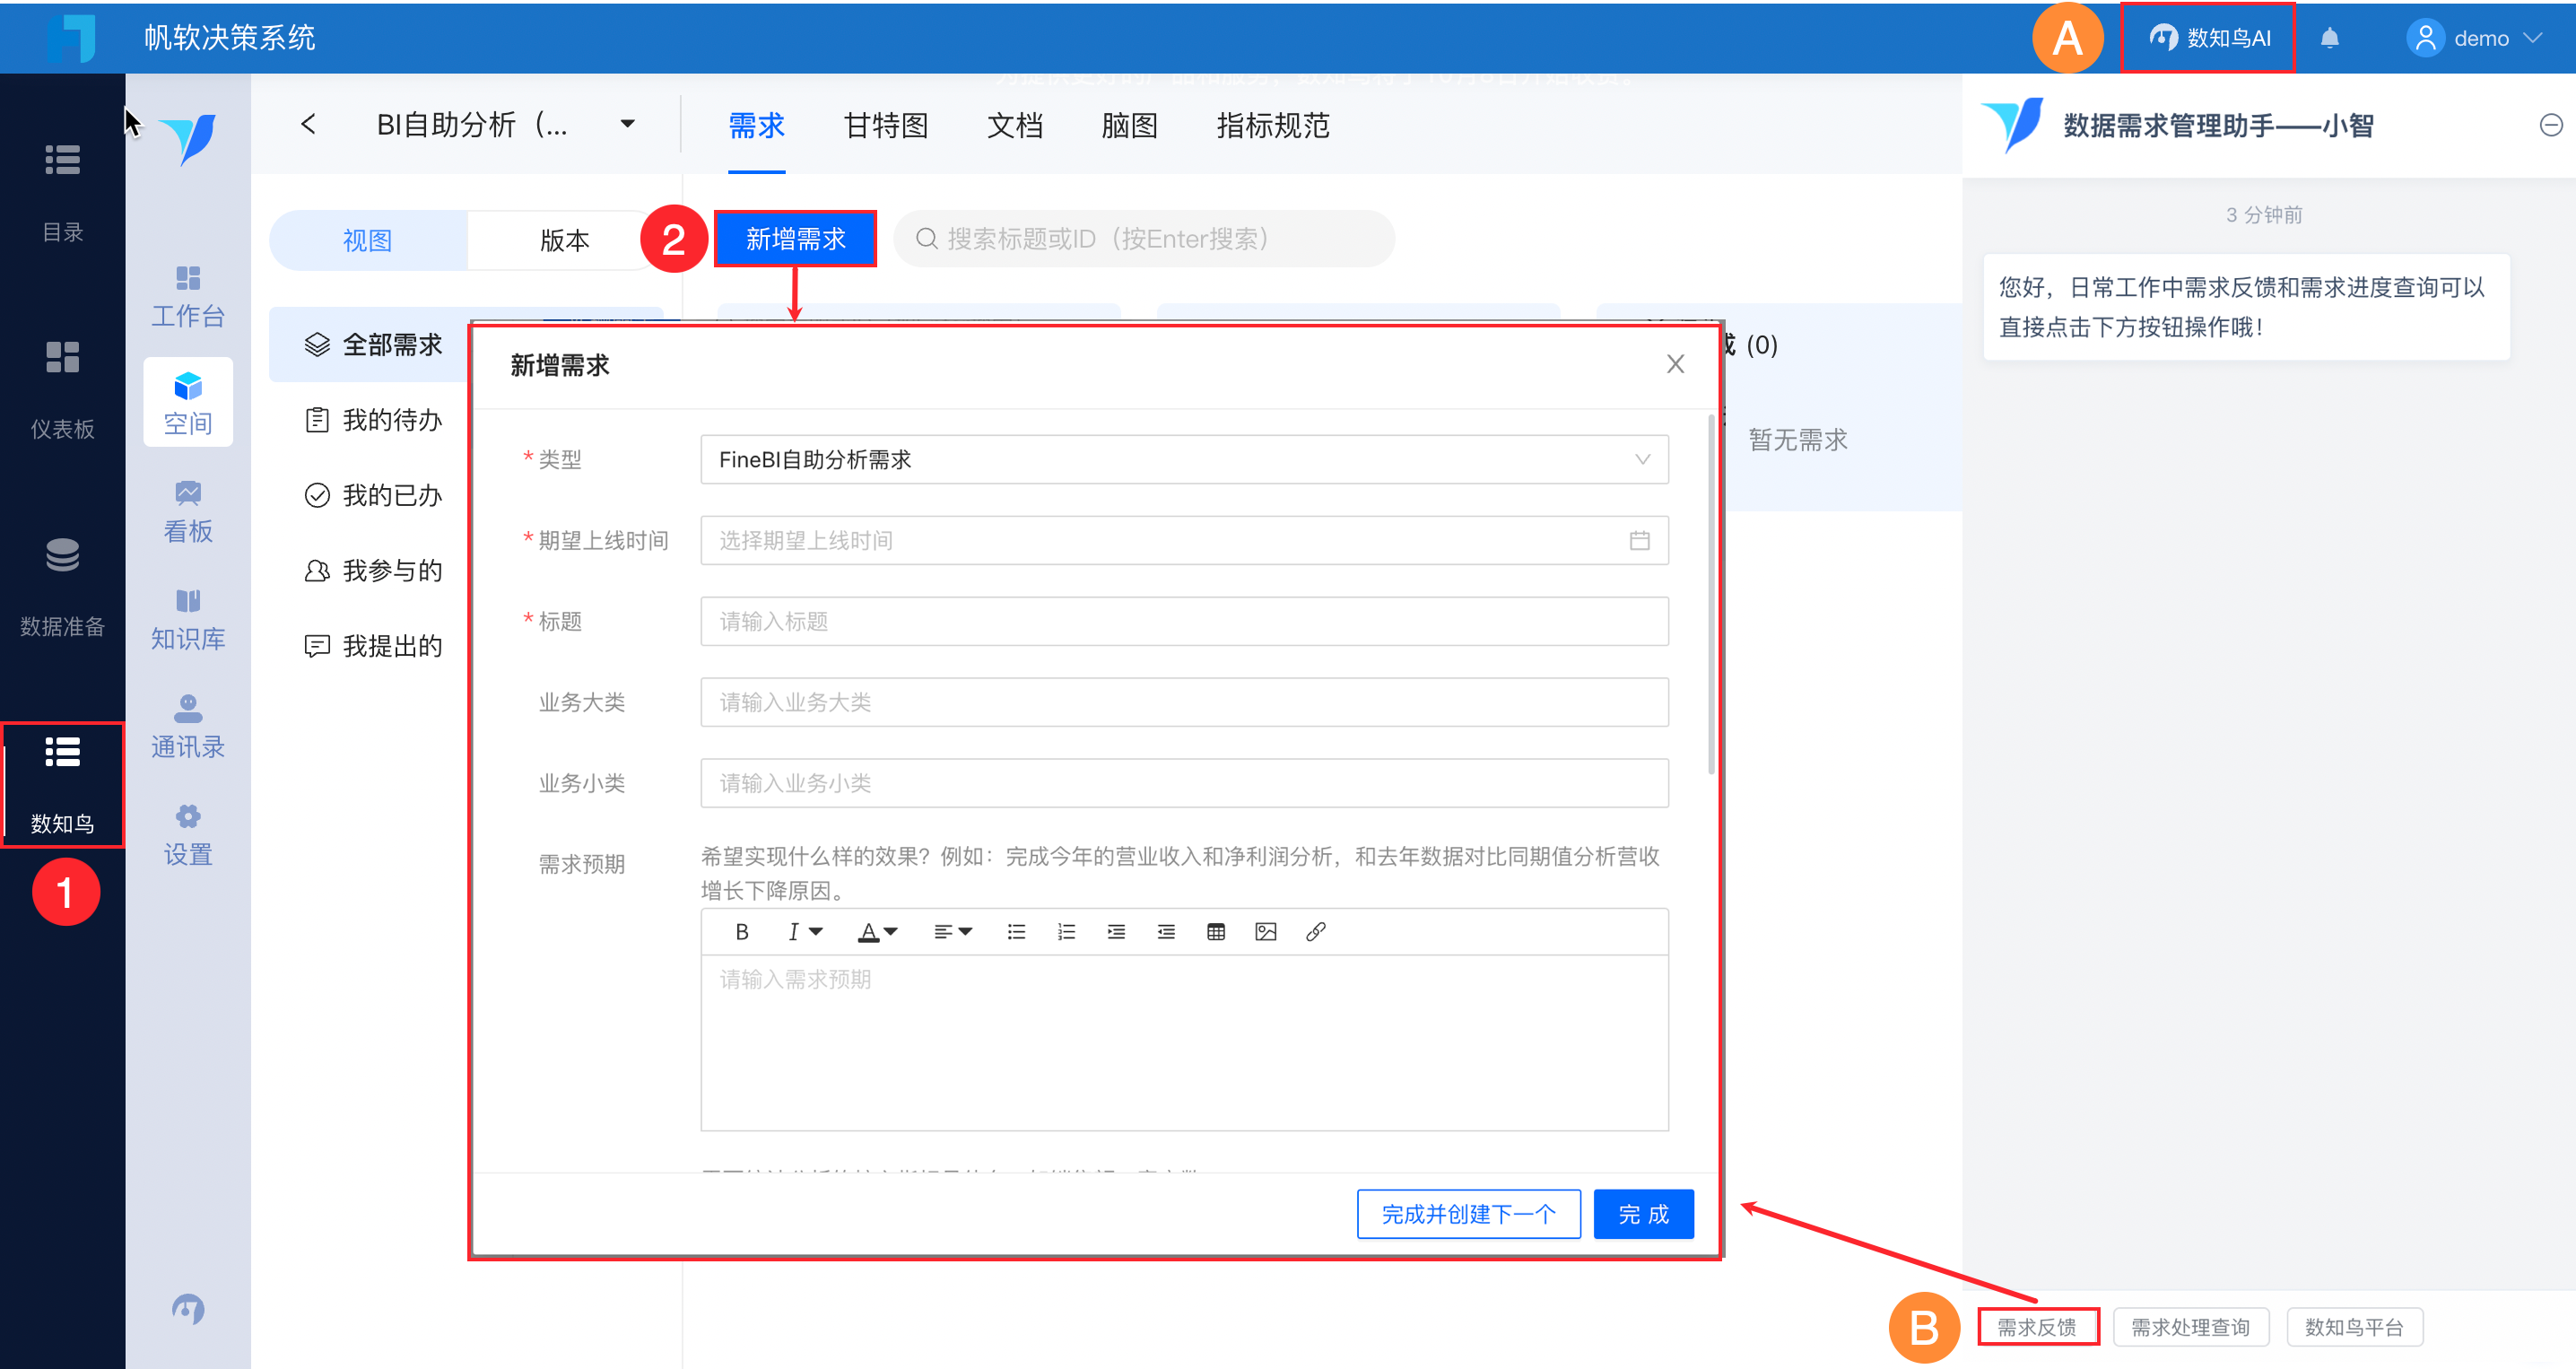Open the calendar date picker icon

1639,541
